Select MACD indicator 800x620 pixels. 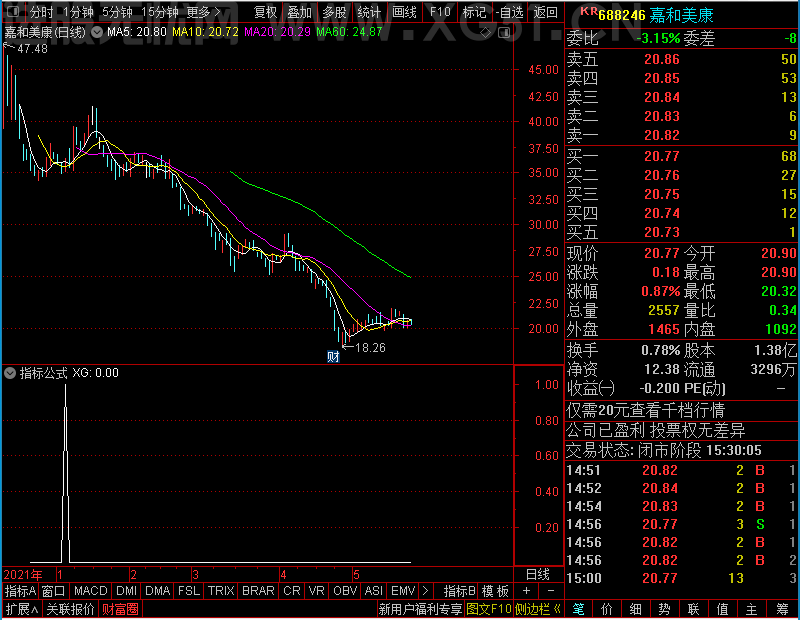click(91, 591)
